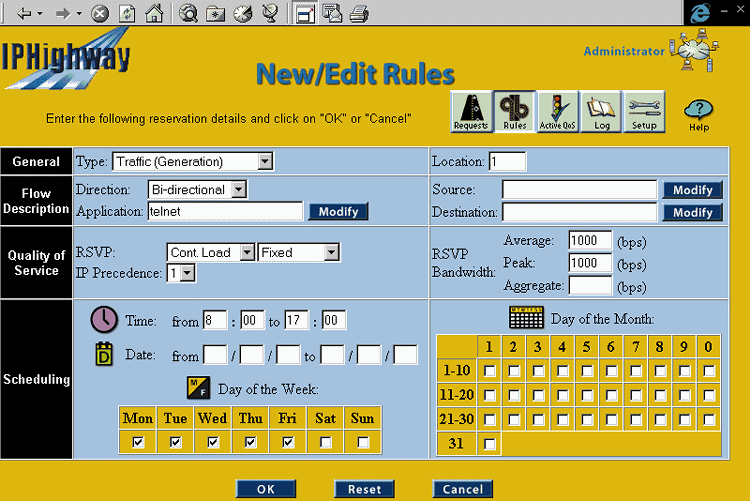Click the Time to hour field 17
This screenshot has height=501, width=750.
pos(297,320)
